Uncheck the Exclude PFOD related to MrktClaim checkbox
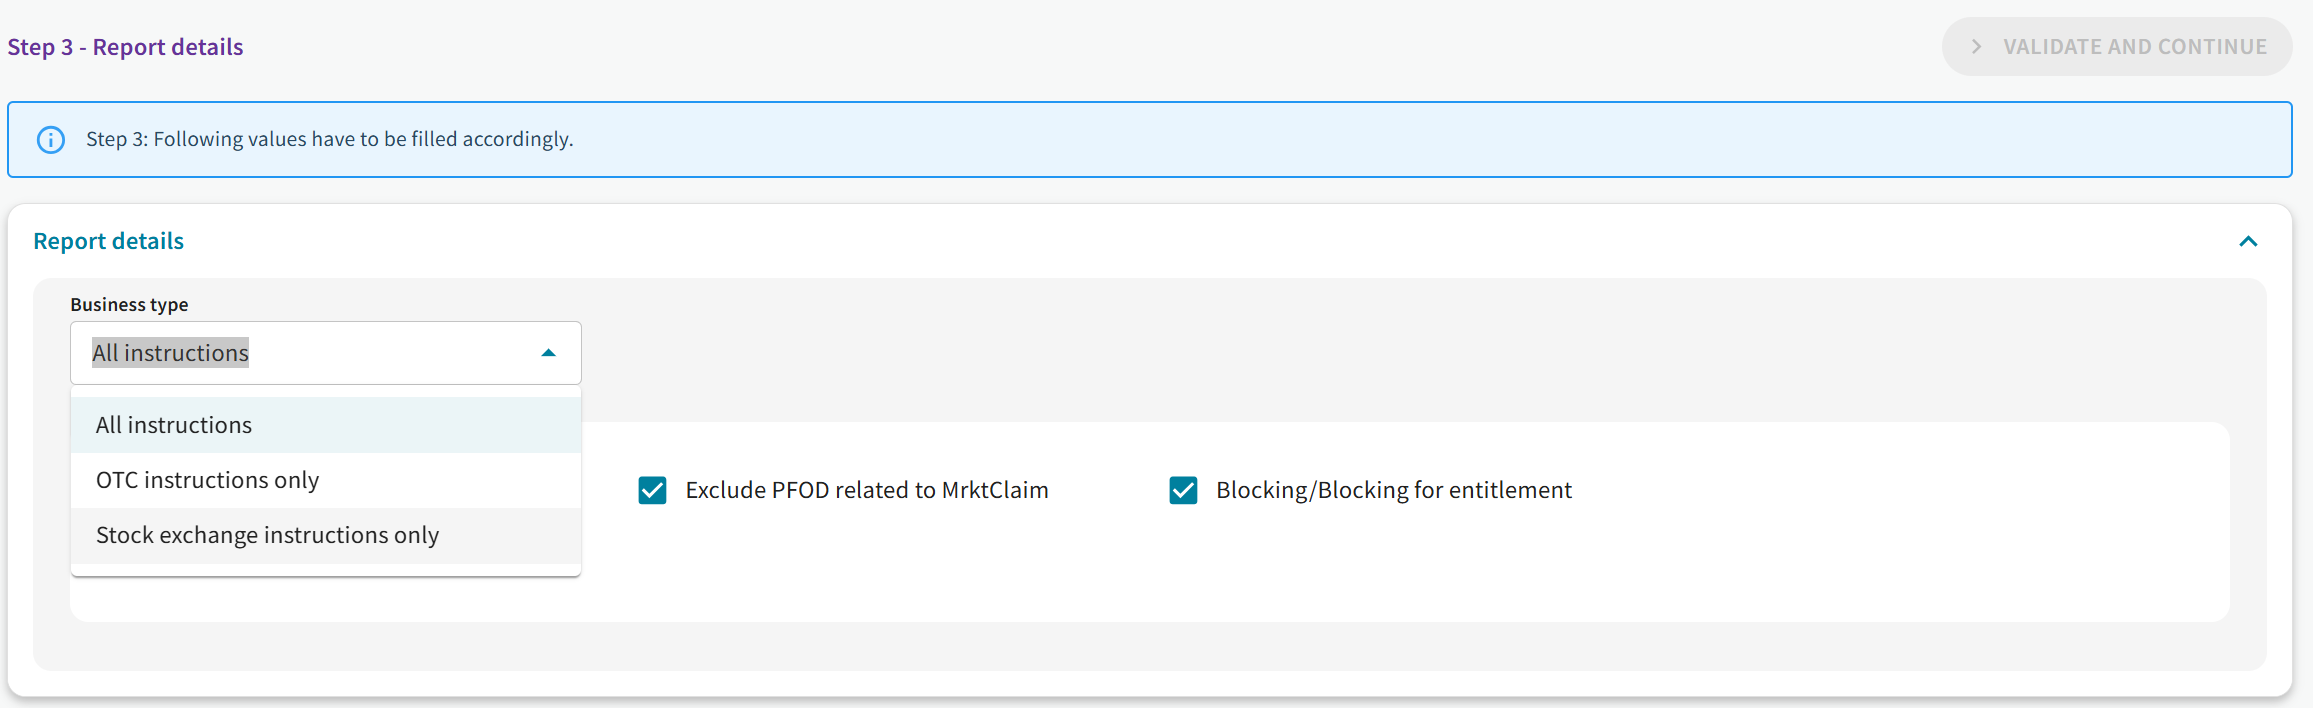This screenshot has height=708, width=2313. pyautogui.click(x=653, y=490)
